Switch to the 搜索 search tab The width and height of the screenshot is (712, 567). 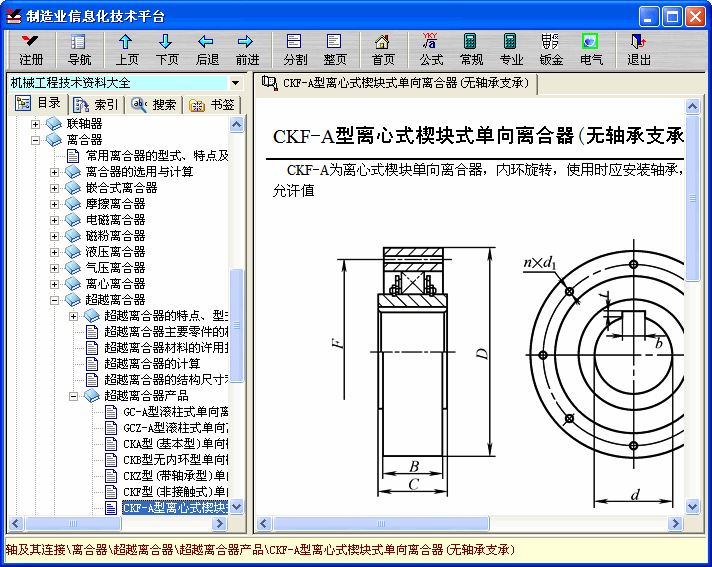[x=154, y=104]
